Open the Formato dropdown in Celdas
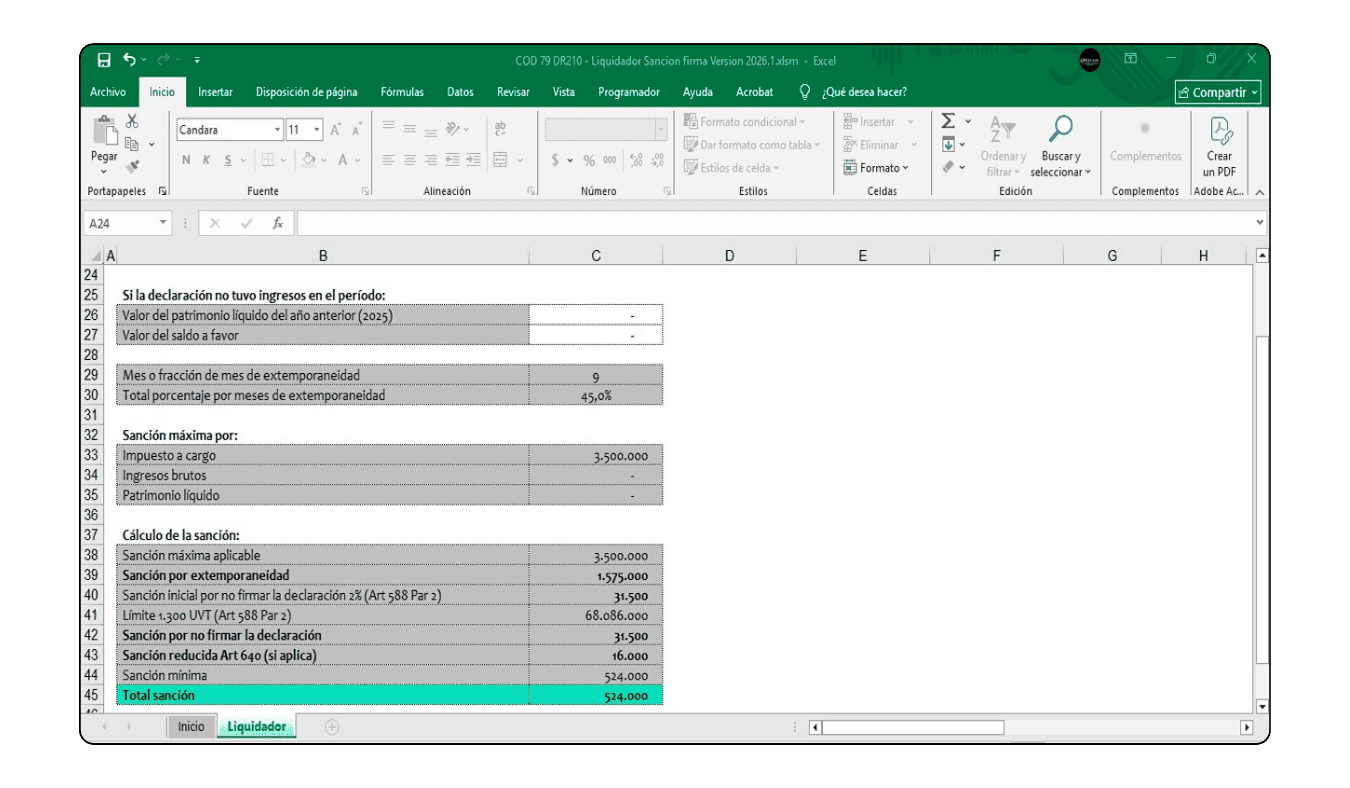 coord(879,168)
